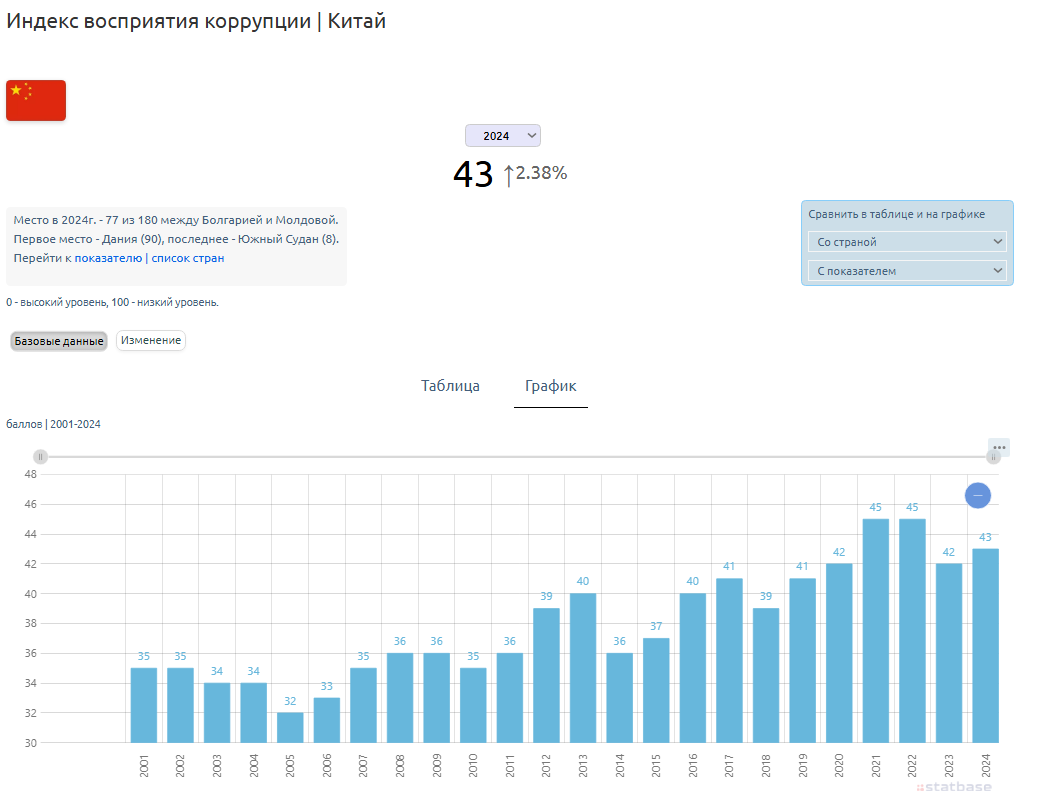Click the 2024 bar with value 43
Viewport: 1040px width, 796px height.
coord(985,645)
